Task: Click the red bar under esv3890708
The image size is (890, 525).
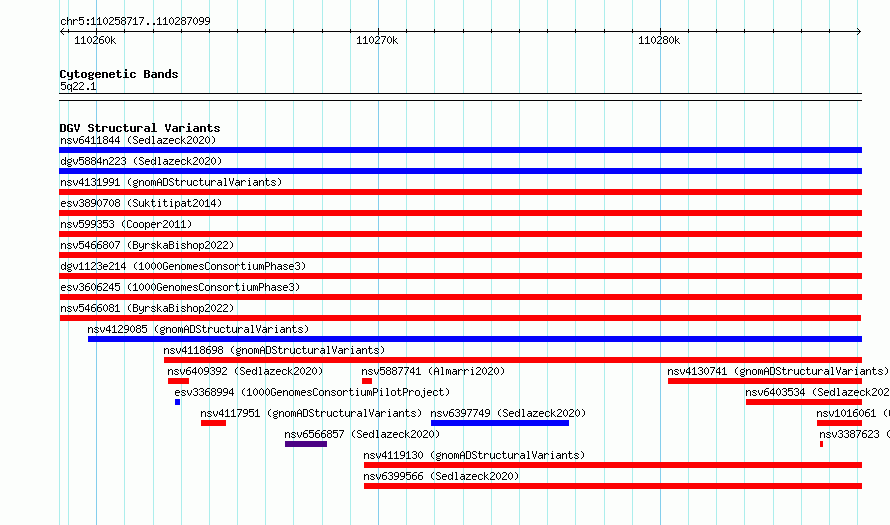Action: click(x=460, y=213)
